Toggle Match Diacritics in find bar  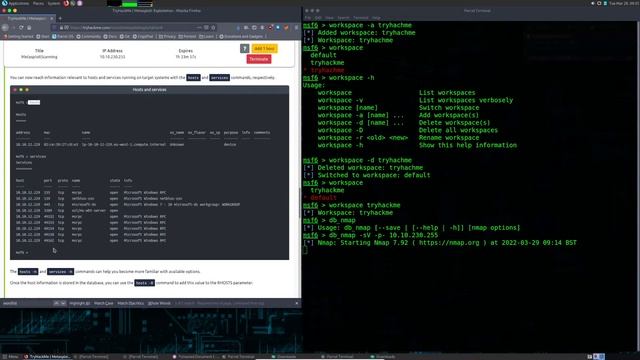[x=131, y=303]
